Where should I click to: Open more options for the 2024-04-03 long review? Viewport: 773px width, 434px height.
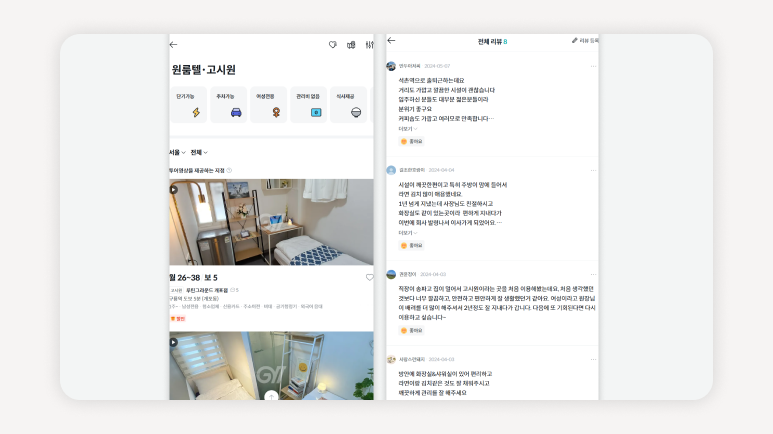point(593,274)
